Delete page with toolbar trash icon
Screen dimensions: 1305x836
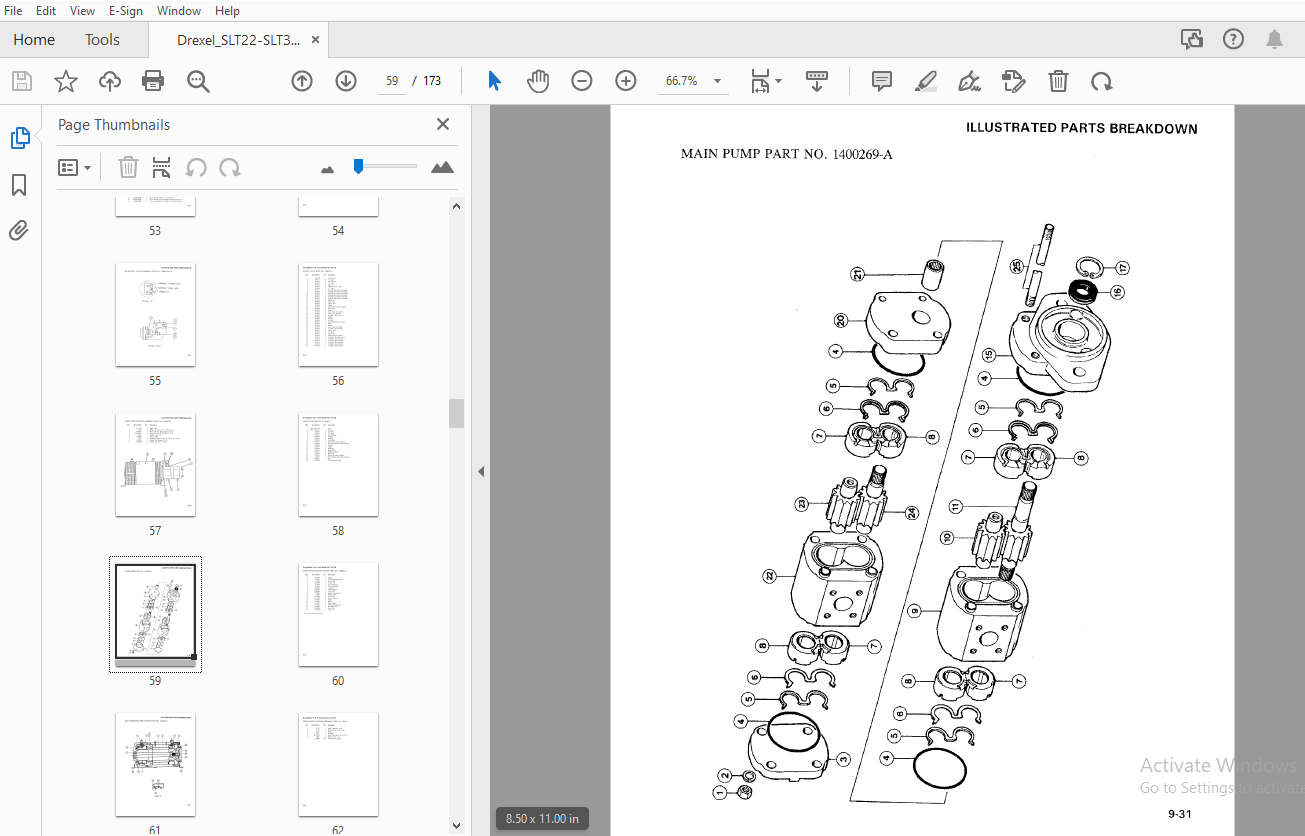coord(1058,81)
